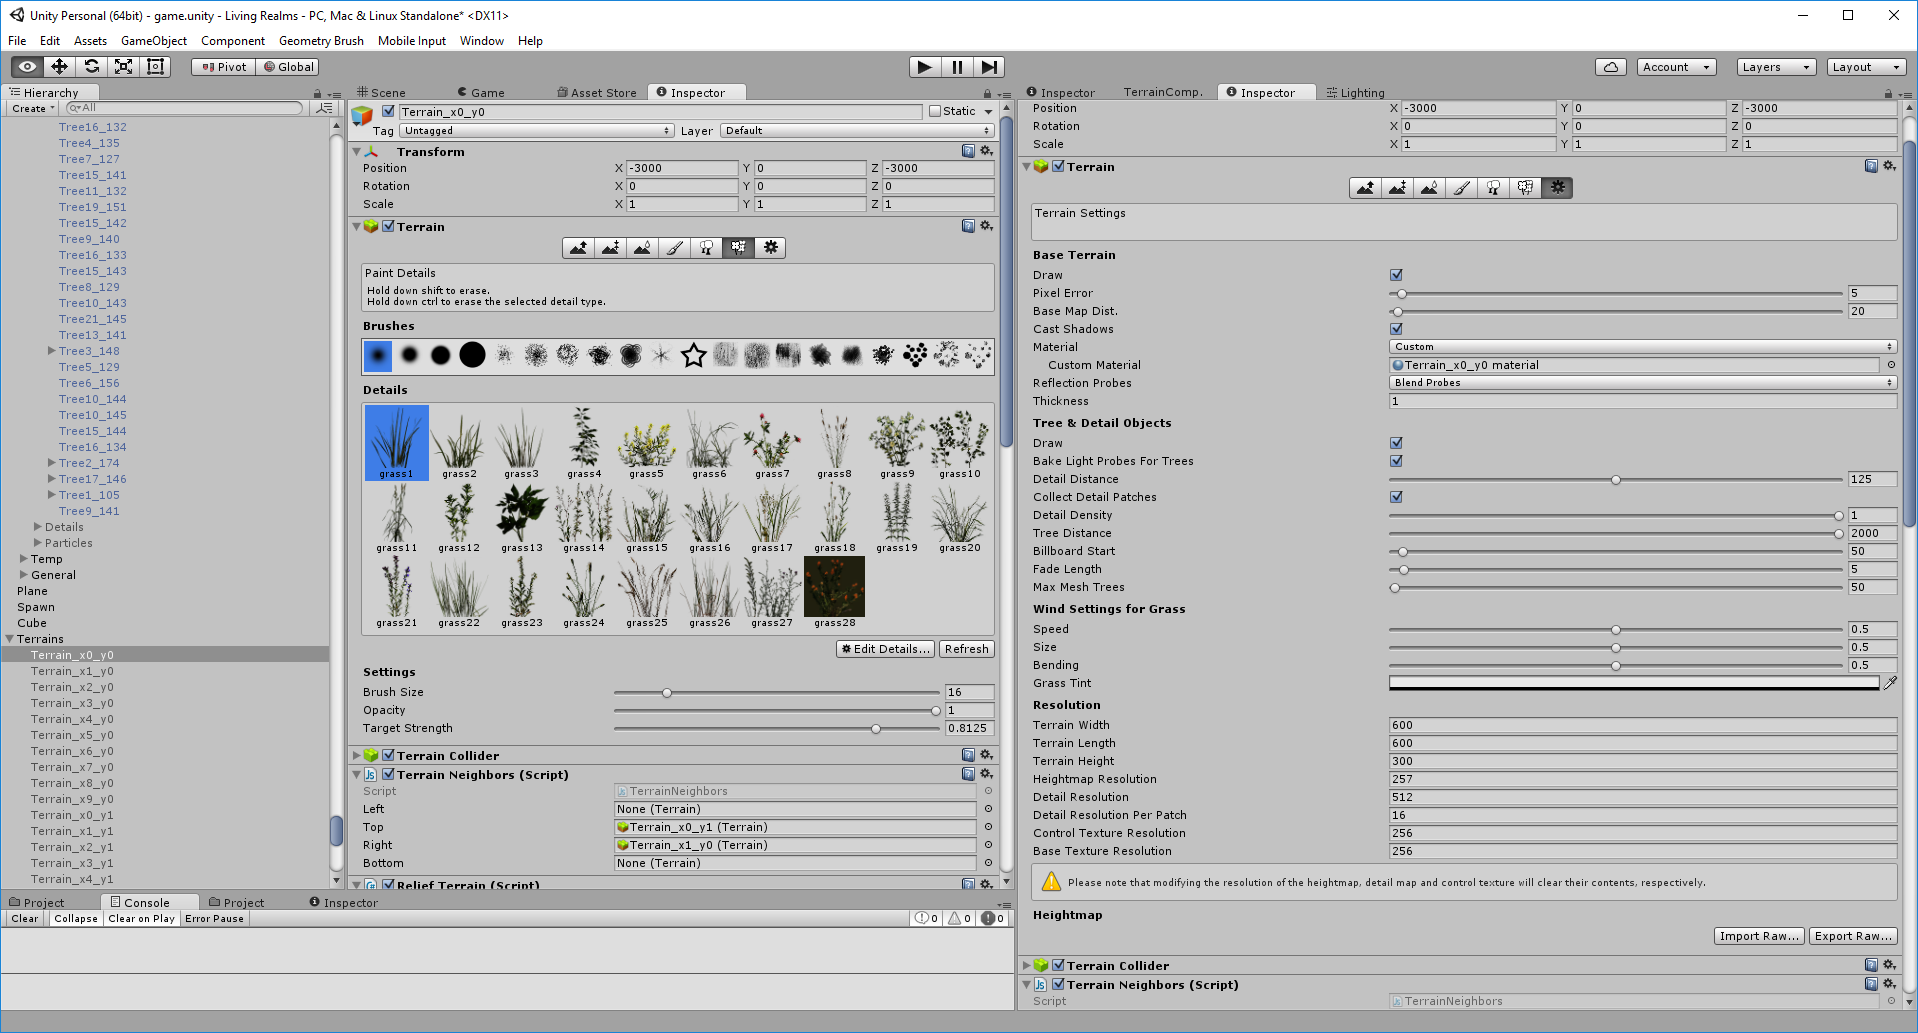Open the Geometry Brush menu
The height and width of the screenshot is (1033, 1918).
[321, 41]
